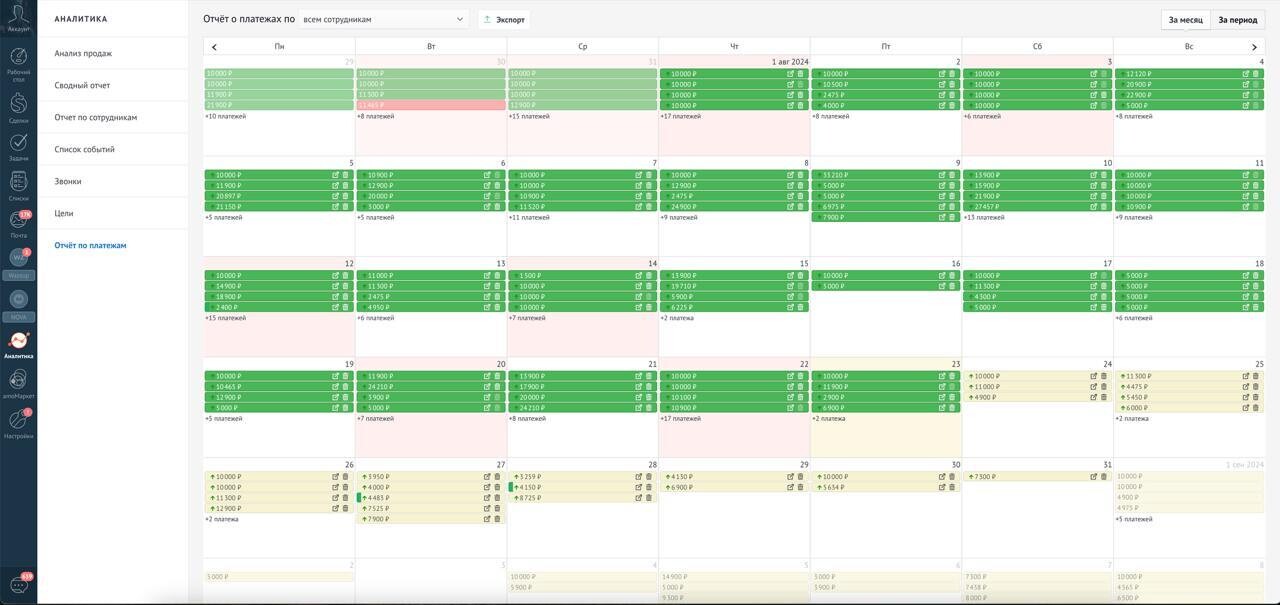This screenshot has height=605, width=1280.
Task: Go to next month with right arrow
Action: tap(1254, 47)
